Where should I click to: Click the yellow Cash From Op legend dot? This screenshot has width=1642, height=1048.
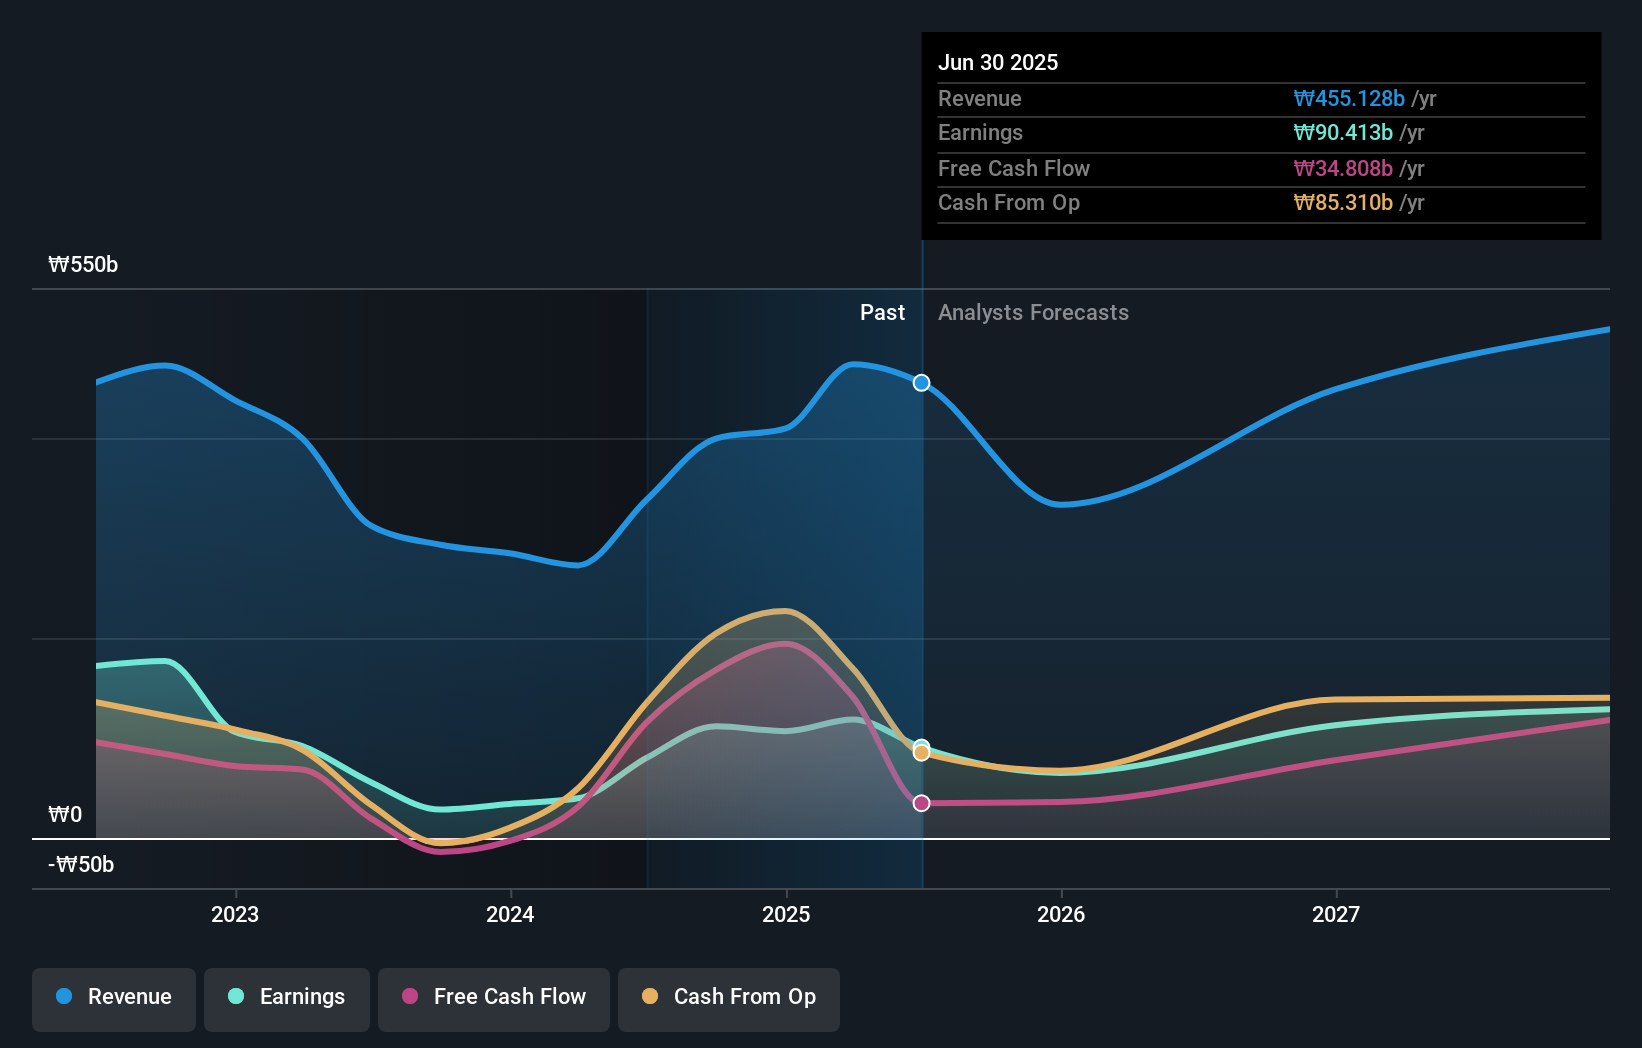click(x=651, y=996)
